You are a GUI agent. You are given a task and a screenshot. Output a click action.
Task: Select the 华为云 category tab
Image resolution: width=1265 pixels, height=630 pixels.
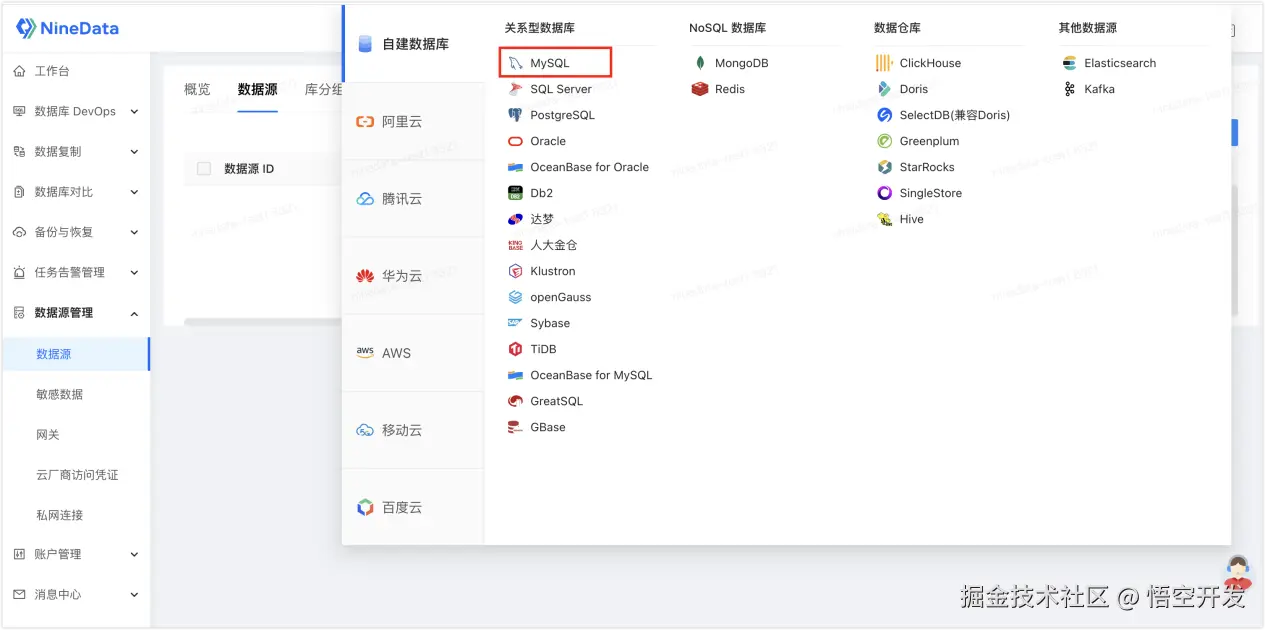pyautogui.click(x=413, y=275)
